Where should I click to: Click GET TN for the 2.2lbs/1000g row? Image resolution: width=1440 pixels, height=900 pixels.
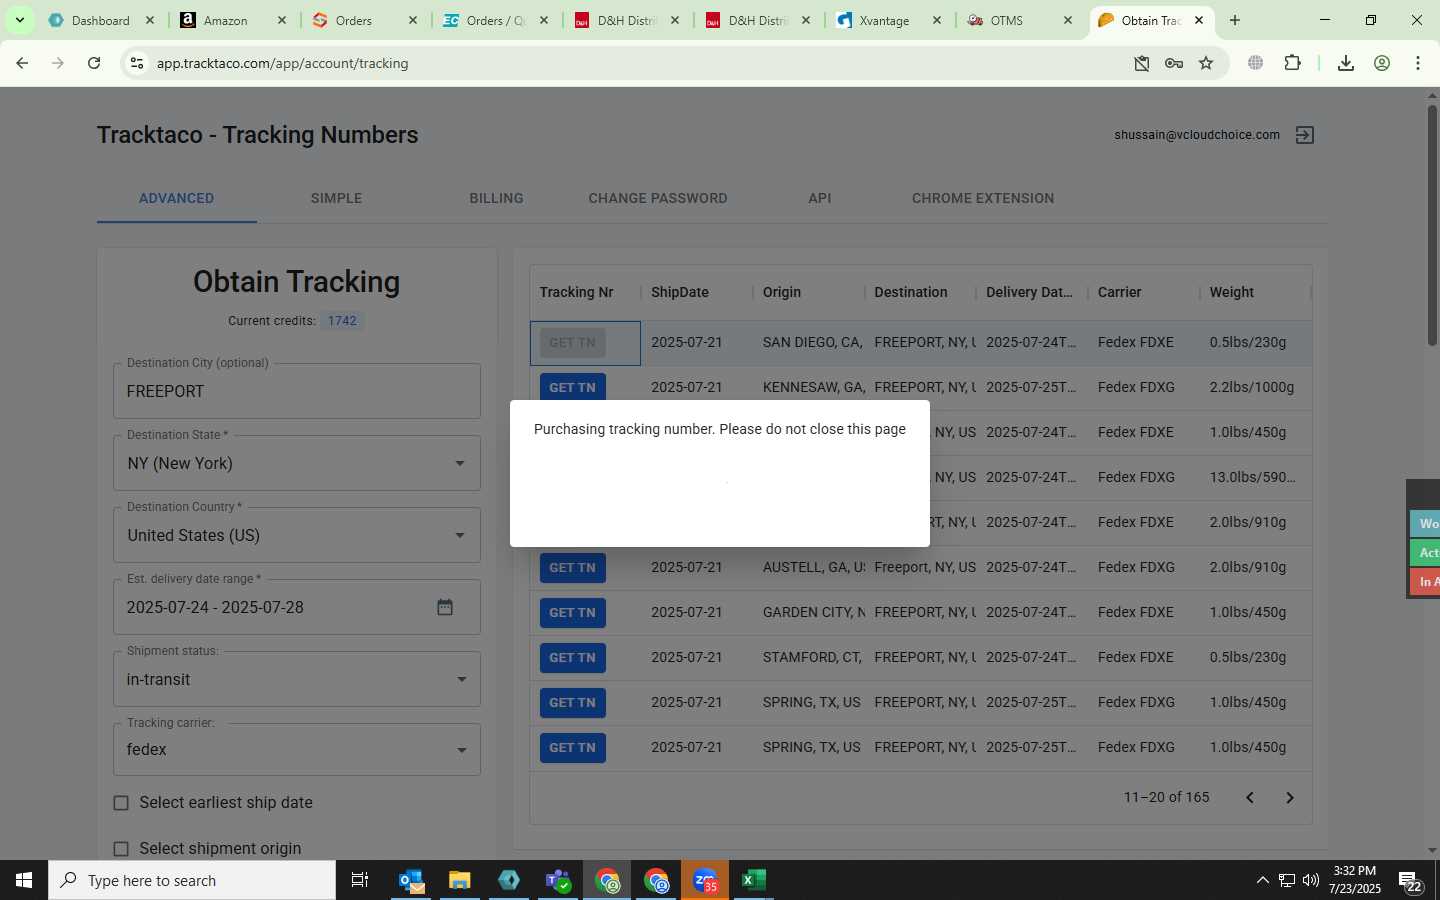click(x=572, y=387)
